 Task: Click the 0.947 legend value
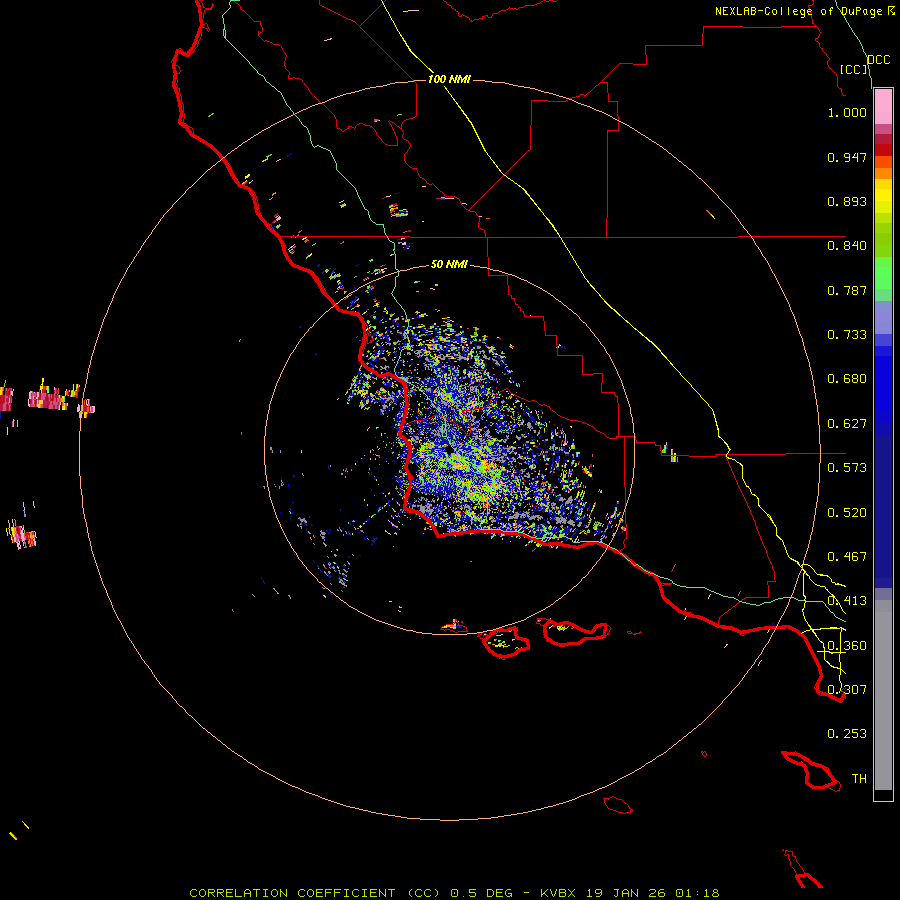tap(847, 157)
